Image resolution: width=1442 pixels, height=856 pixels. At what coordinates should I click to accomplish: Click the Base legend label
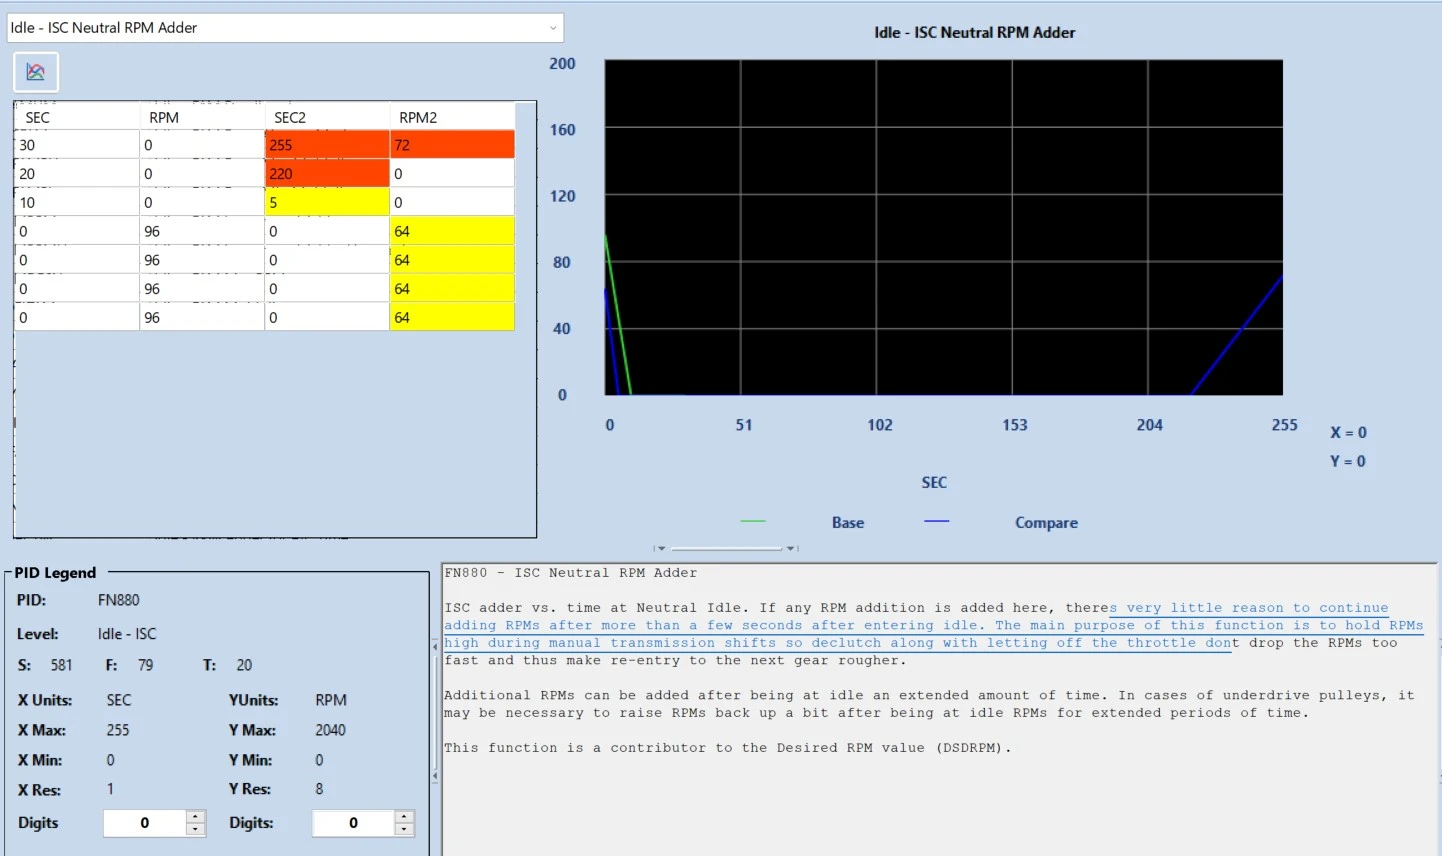click(848, 523)
